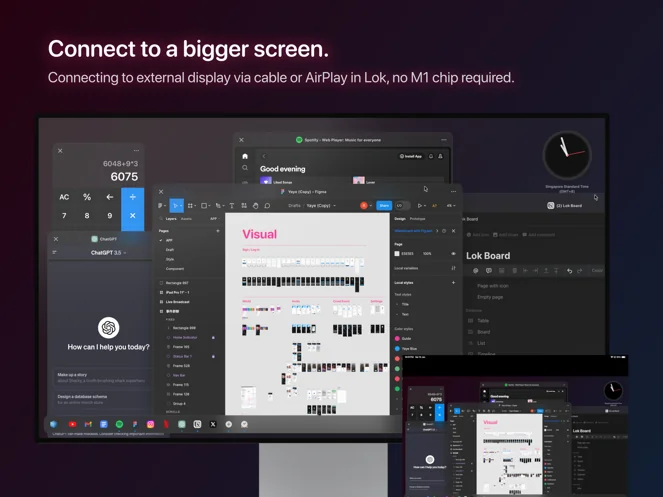The image size is (663, 497).
Task: Select the Text tool in Figma toolbar
Action: coord(231,205)
